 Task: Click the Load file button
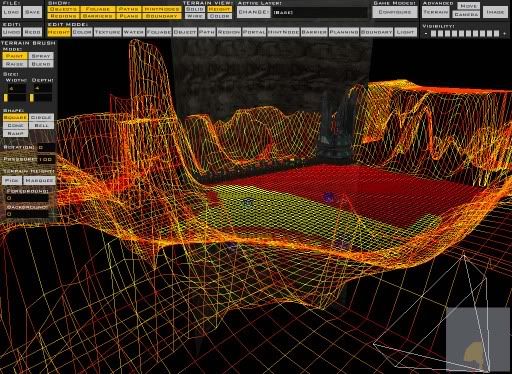(11, 12)
